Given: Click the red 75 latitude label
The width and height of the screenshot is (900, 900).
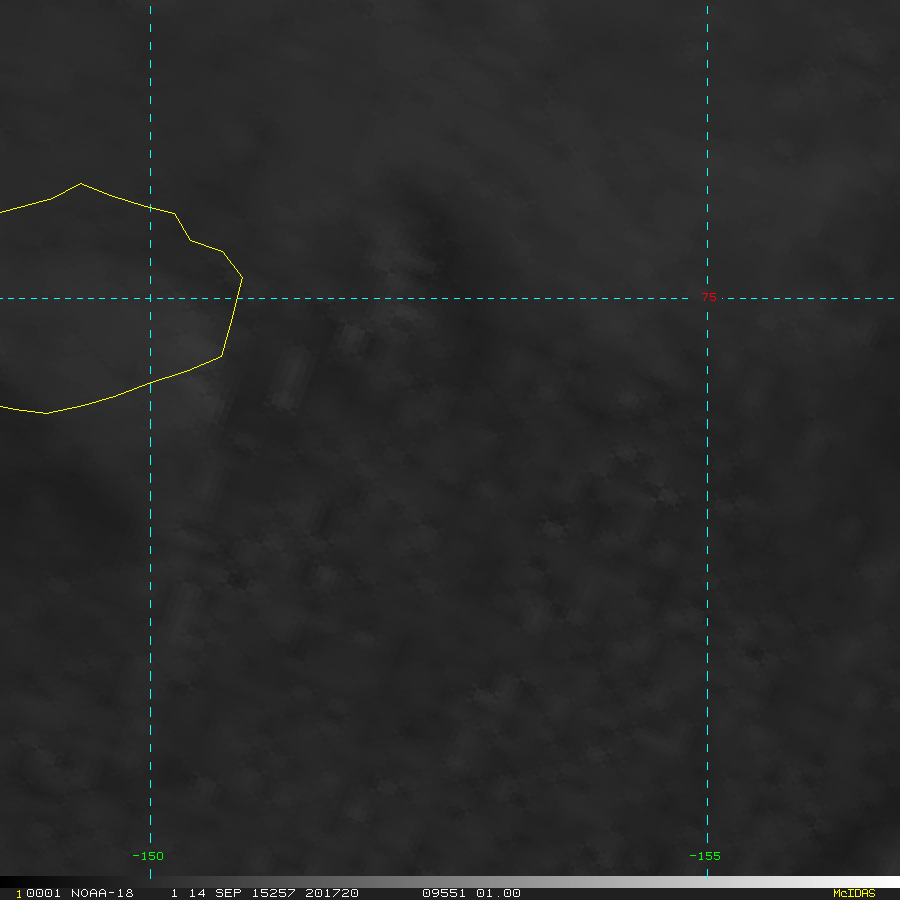Looking at the screenshot, I should (x=708, y=298).
